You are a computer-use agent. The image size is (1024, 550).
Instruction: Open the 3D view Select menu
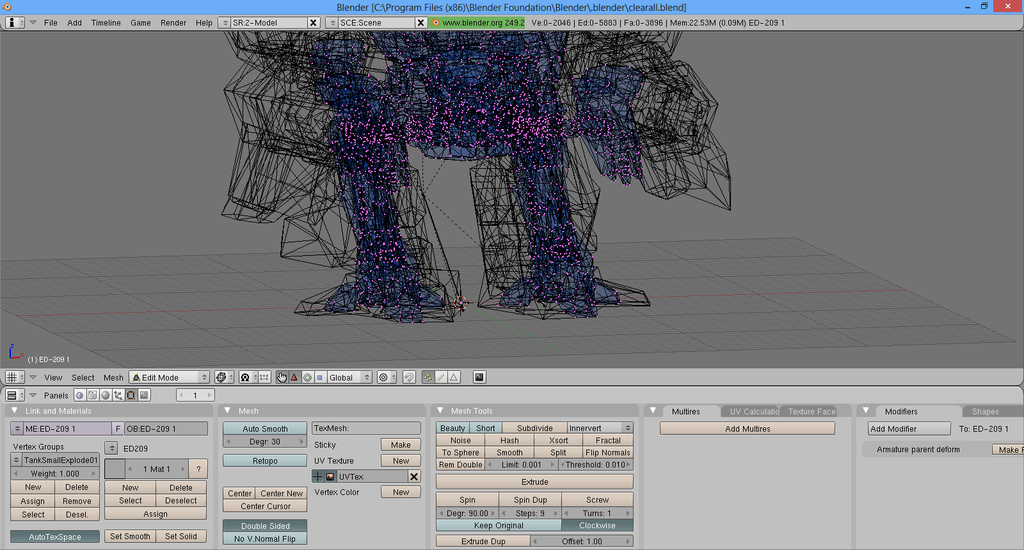[83, 378]
